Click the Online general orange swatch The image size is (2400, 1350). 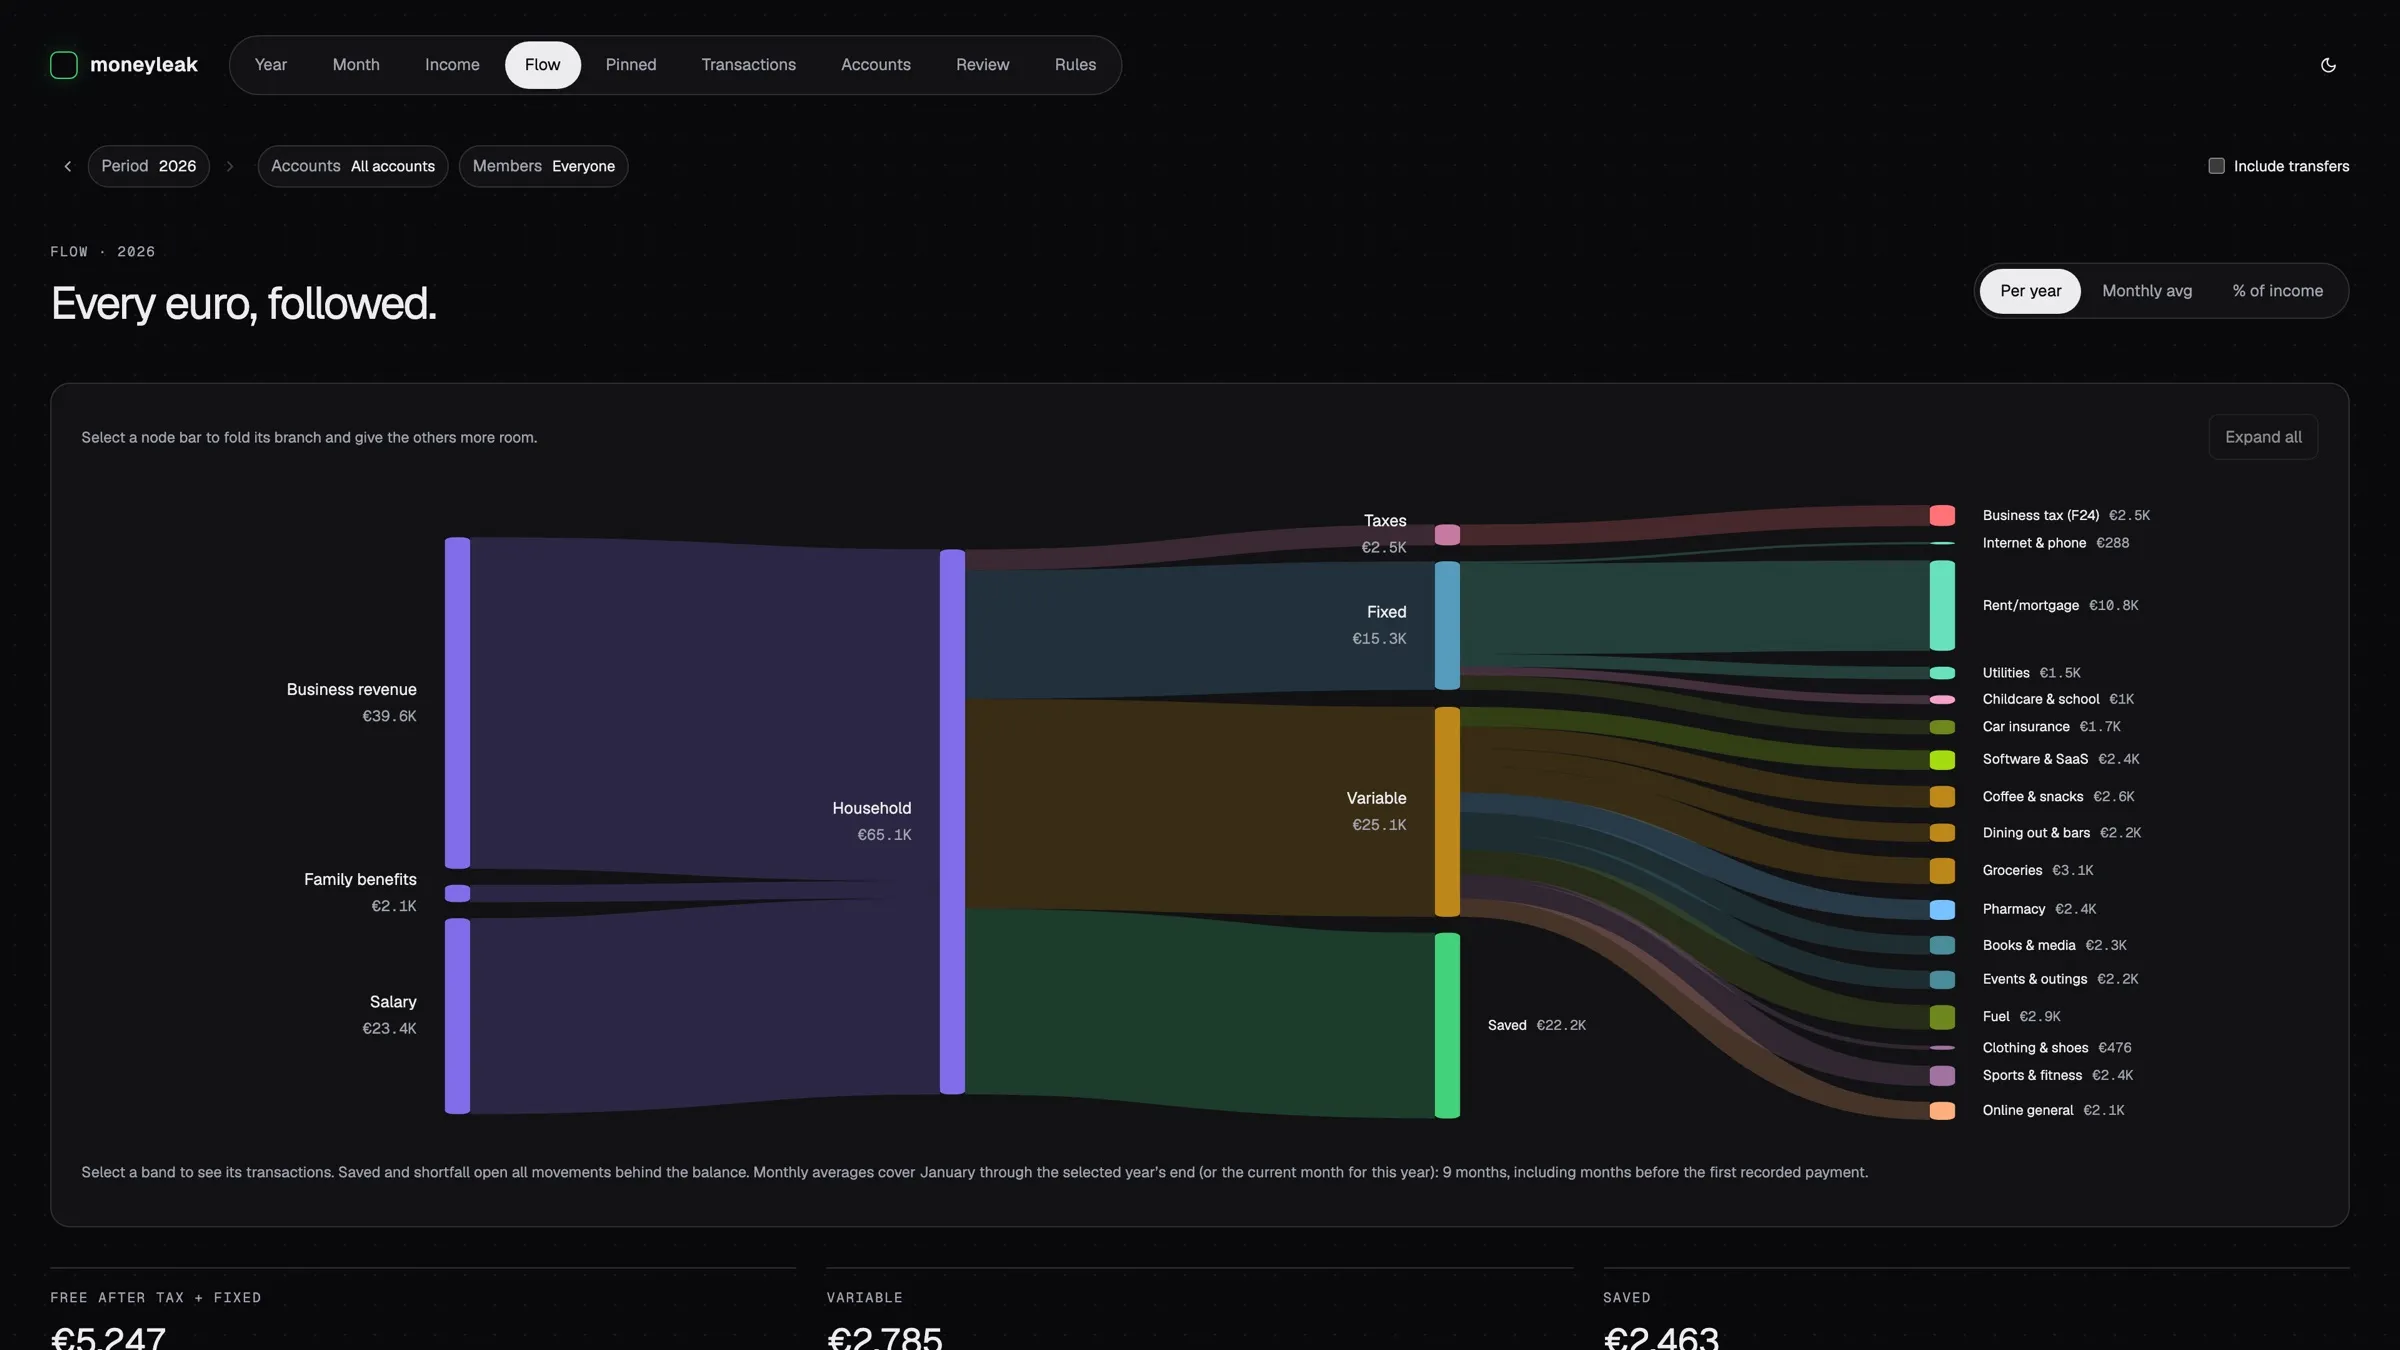1942,1111
